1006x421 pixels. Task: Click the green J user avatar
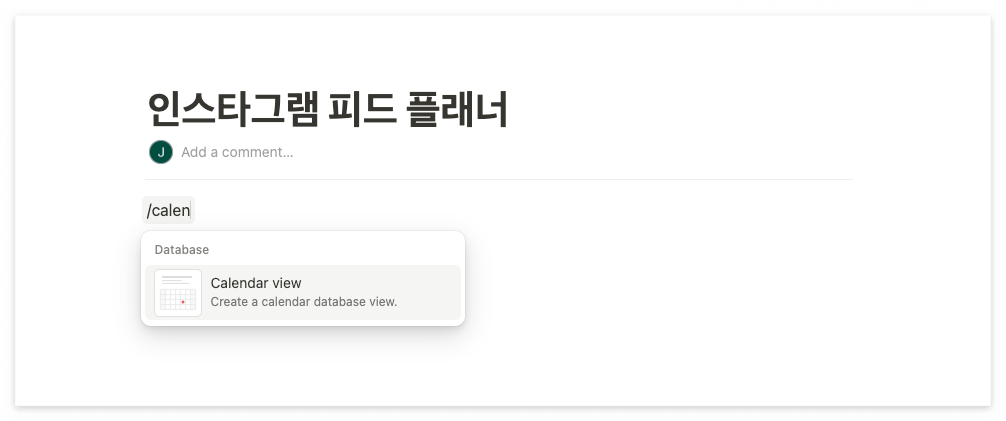pos(161,152)
